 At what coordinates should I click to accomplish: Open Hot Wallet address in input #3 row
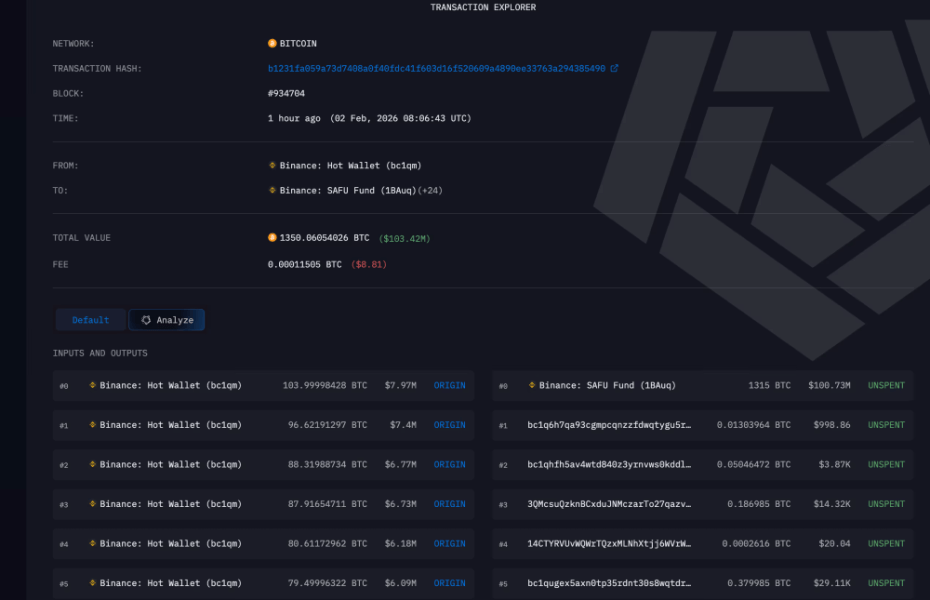pos(171,504)
